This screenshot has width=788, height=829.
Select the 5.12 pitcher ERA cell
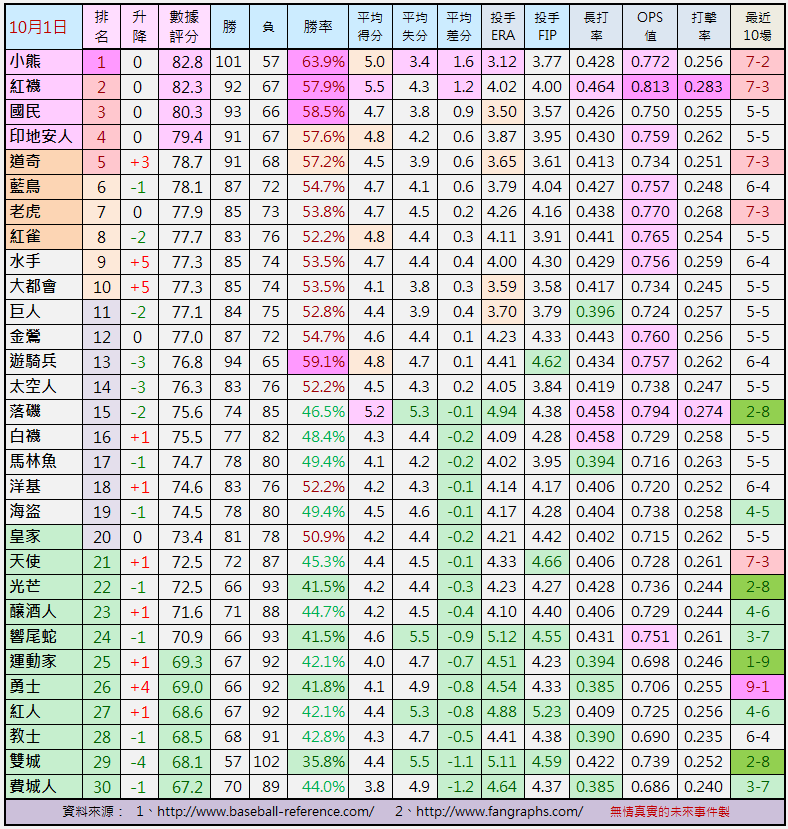coord(503,637)
